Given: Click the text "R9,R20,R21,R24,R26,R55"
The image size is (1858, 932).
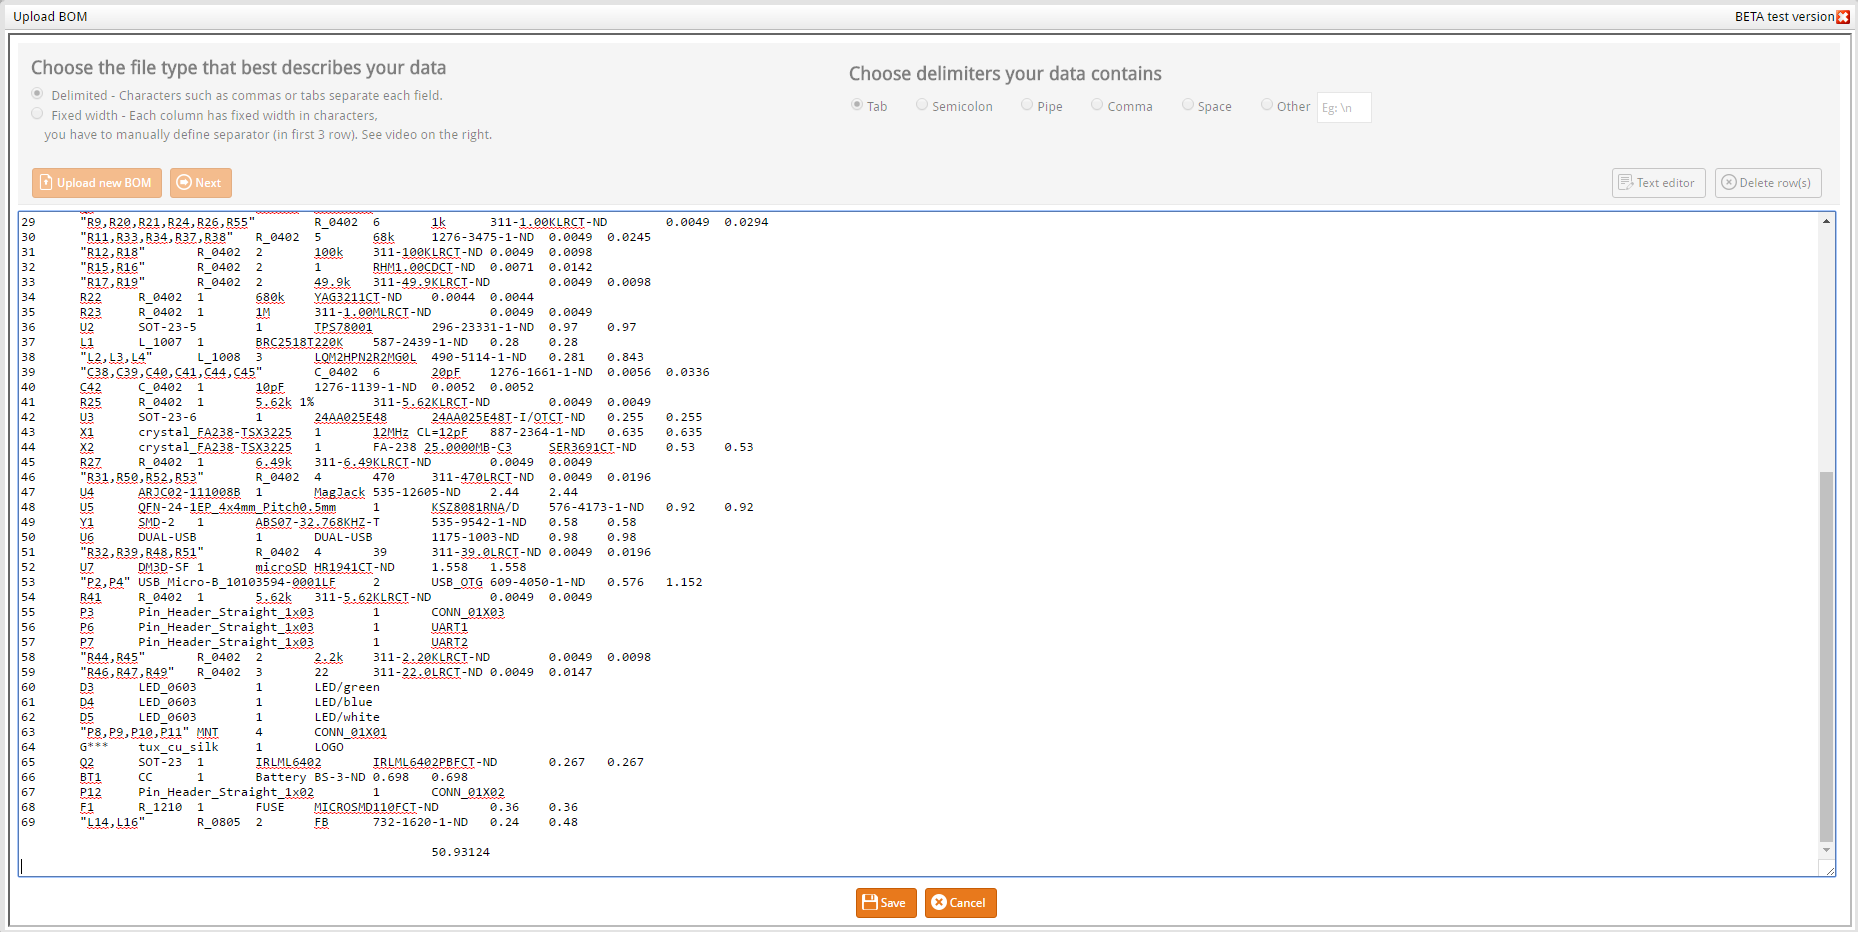Looking at the screenshot, I should (x=167, y=222).
